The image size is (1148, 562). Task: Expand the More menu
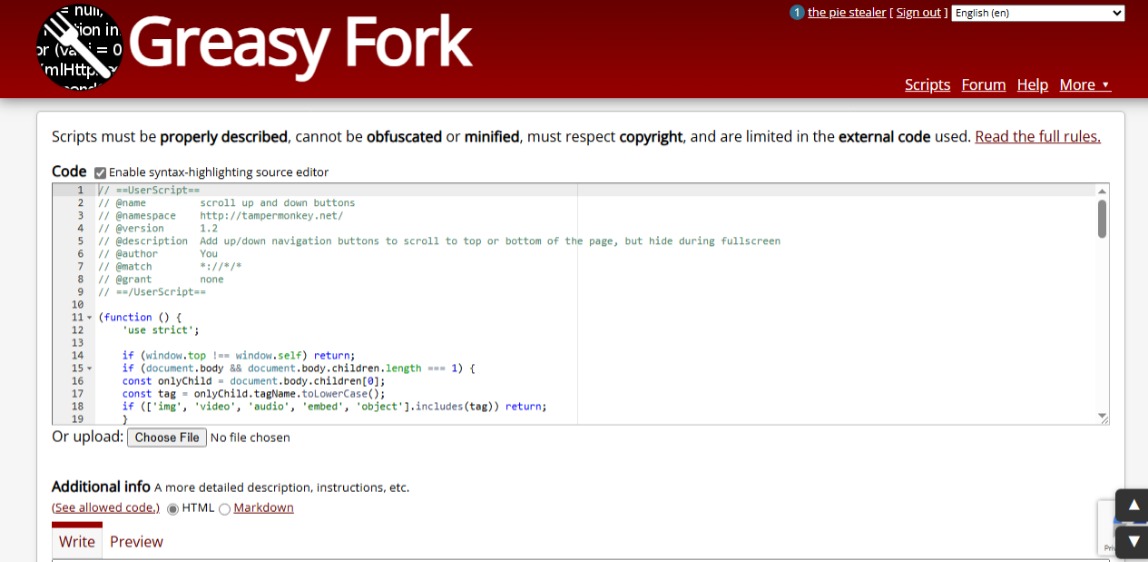[x=1084, y=85]
